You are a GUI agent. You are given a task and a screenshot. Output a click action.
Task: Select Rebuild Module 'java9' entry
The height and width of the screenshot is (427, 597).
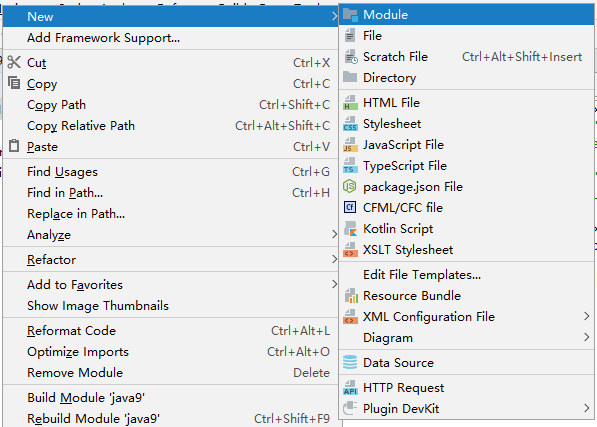point(170,419)
